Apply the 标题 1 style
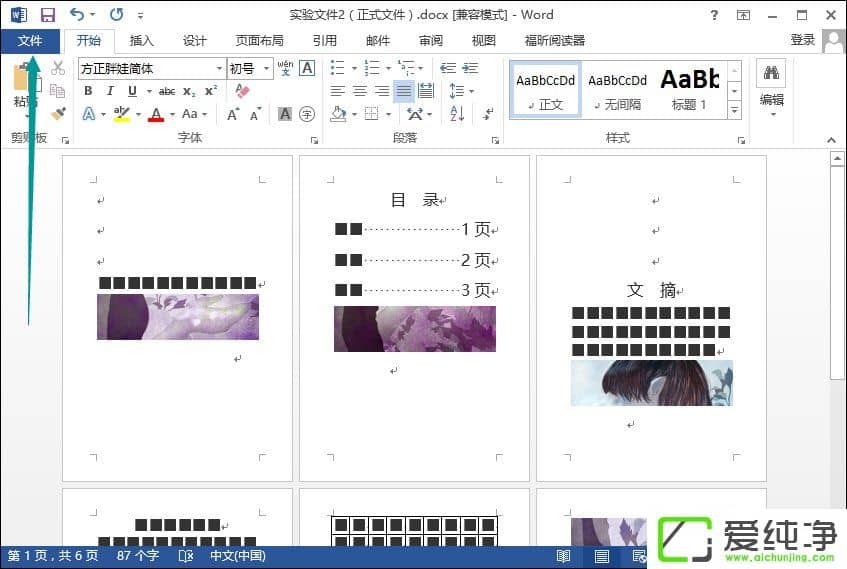Viewport: 847px width, 569px height. [689, 88]
